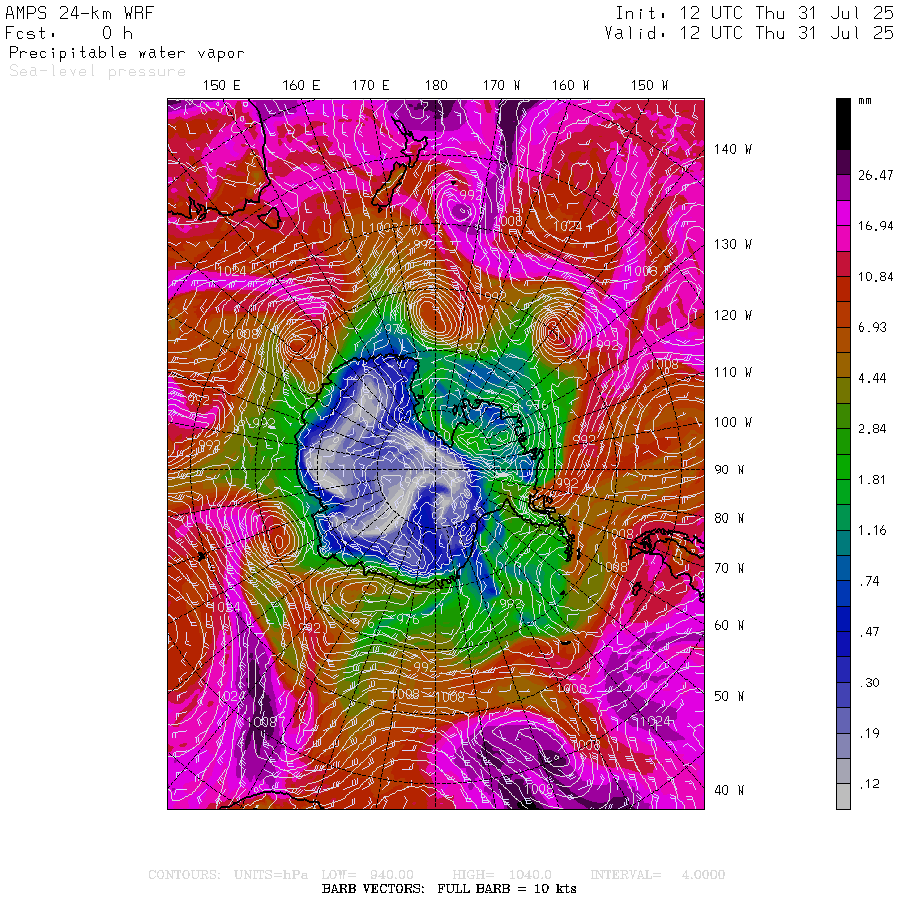Click the "60 W" label right of map
Viewport: 900px width, 900px height.
(729, 626)
